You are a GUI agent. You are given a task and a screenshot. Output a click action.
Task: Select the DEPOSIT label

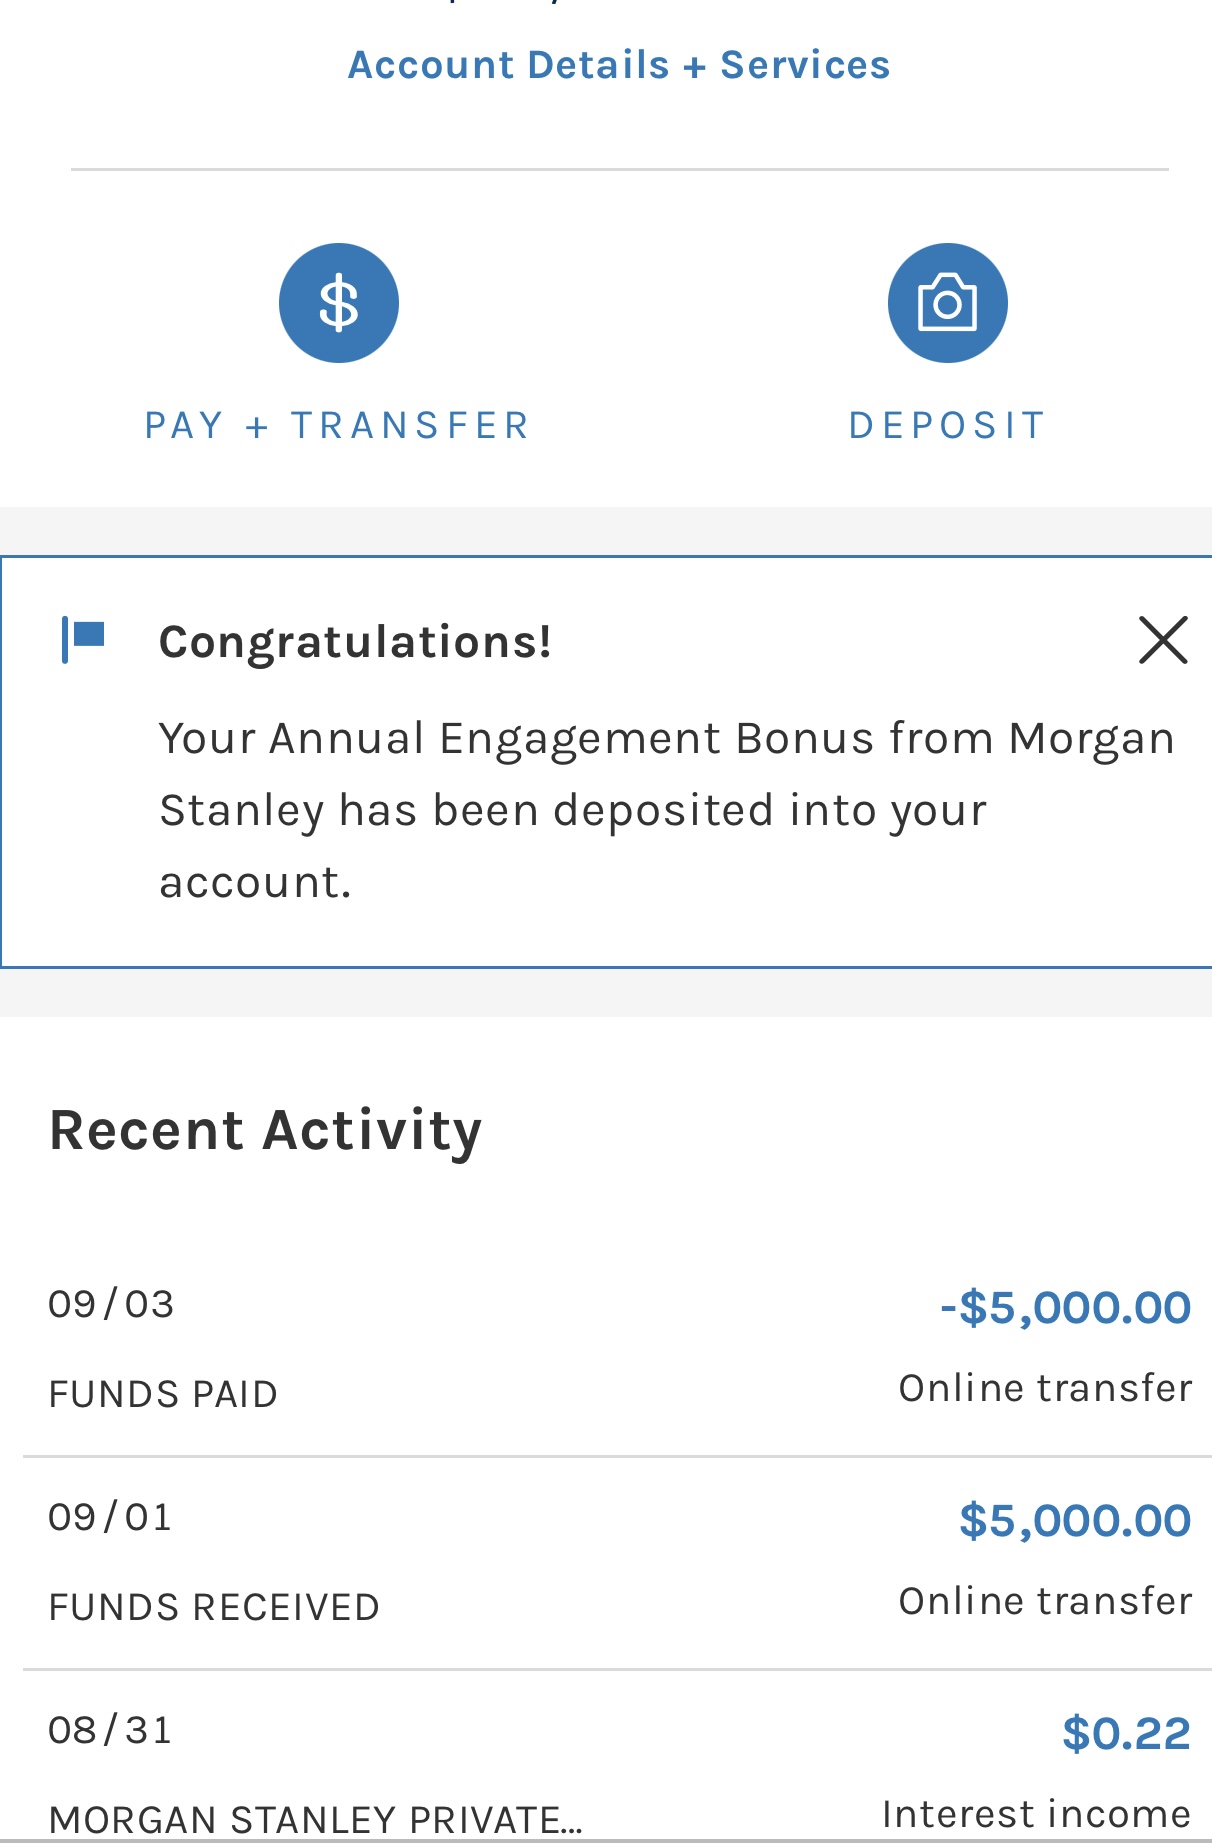(947, 426)
